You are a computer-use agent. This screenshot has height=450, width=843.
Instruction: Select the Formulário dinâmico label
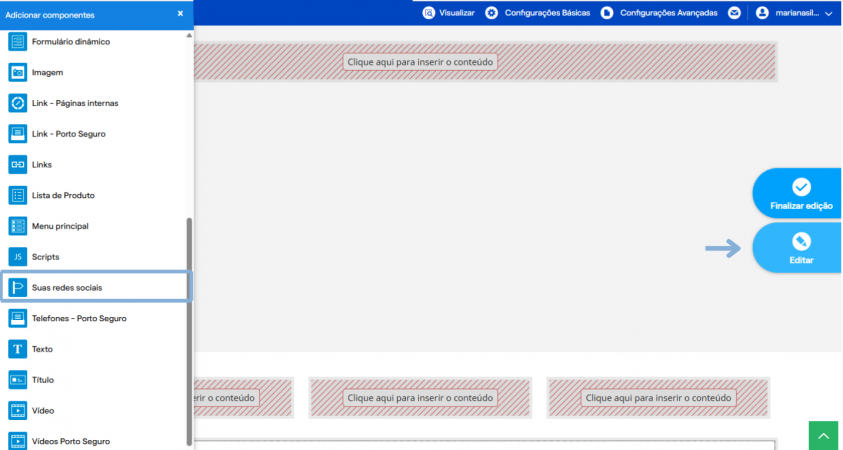71,41
